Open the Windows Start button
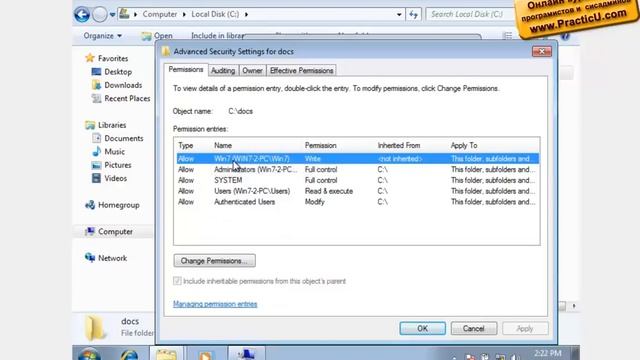Viewport: 640px width, 360px height. click(90, 353)
